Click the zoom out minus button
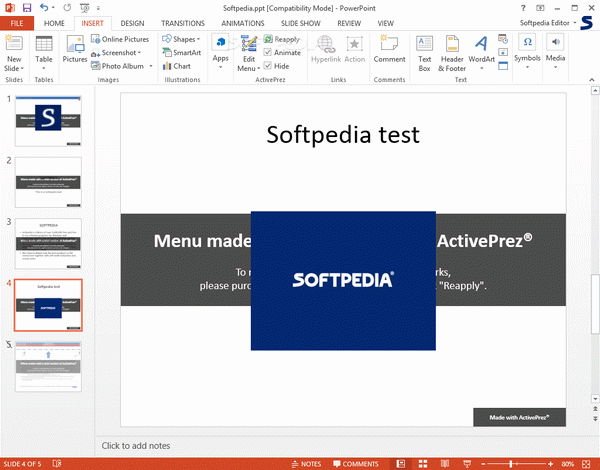Image resolution: width=600 pixels, height=470 pixels. point(483,464)
